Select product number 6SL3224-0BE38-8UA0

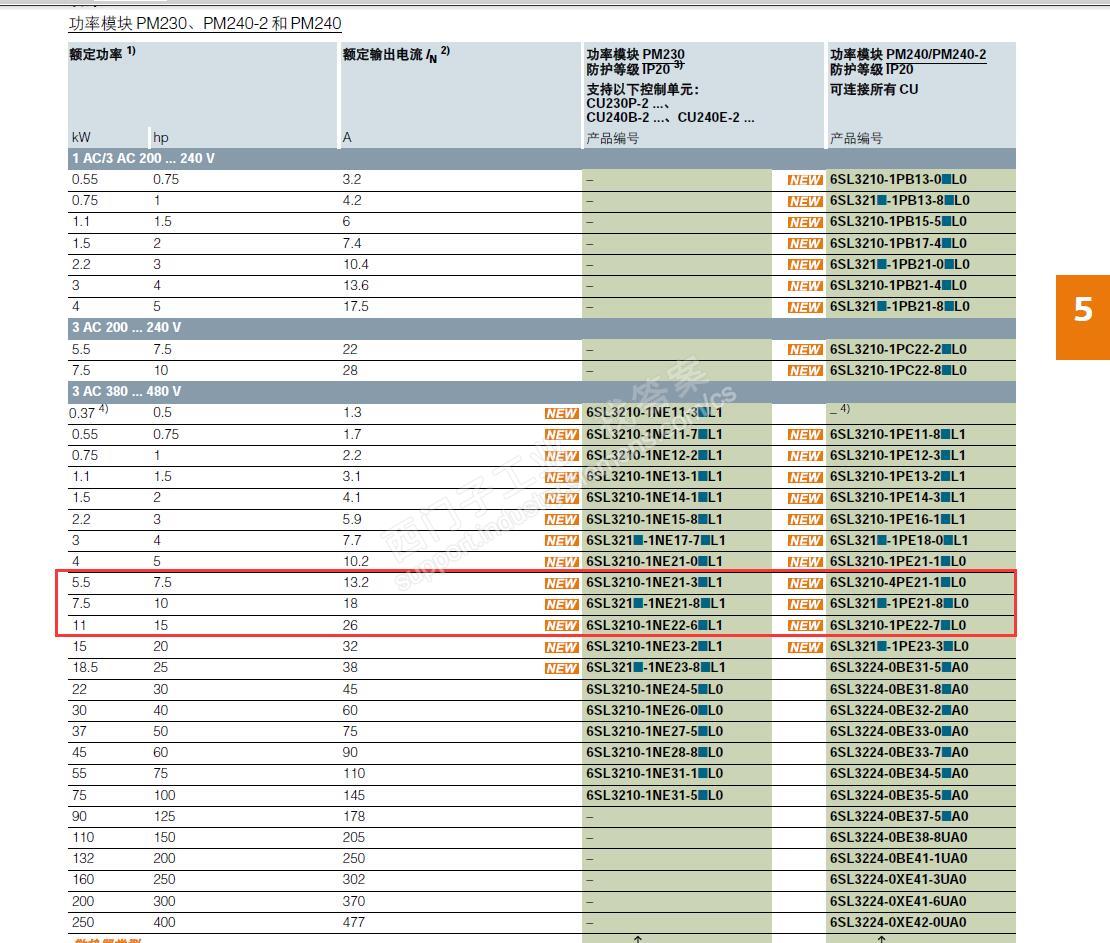[x=899, y=838]
